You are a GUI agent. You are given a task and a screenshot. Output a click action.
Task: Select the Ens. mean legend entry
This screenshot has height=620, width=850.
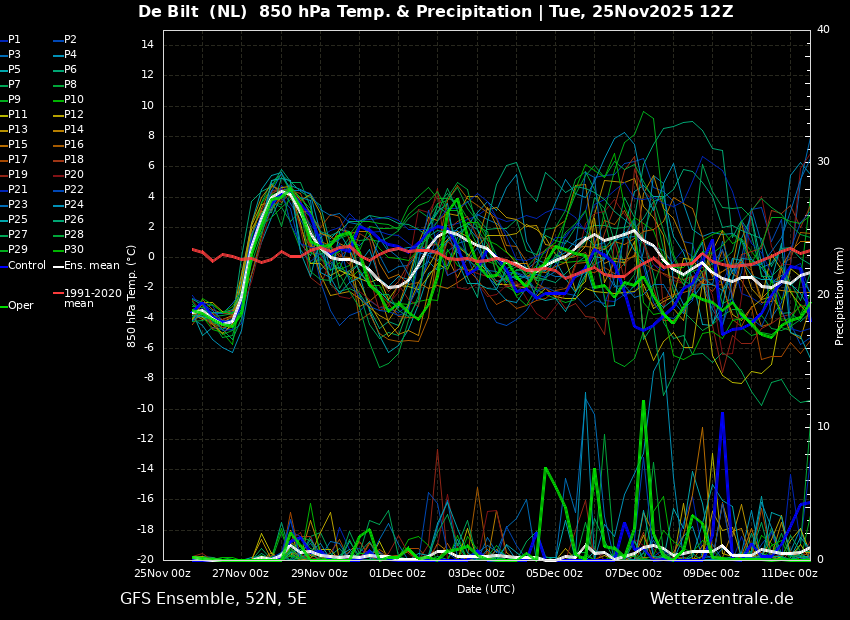click(86, 266)
